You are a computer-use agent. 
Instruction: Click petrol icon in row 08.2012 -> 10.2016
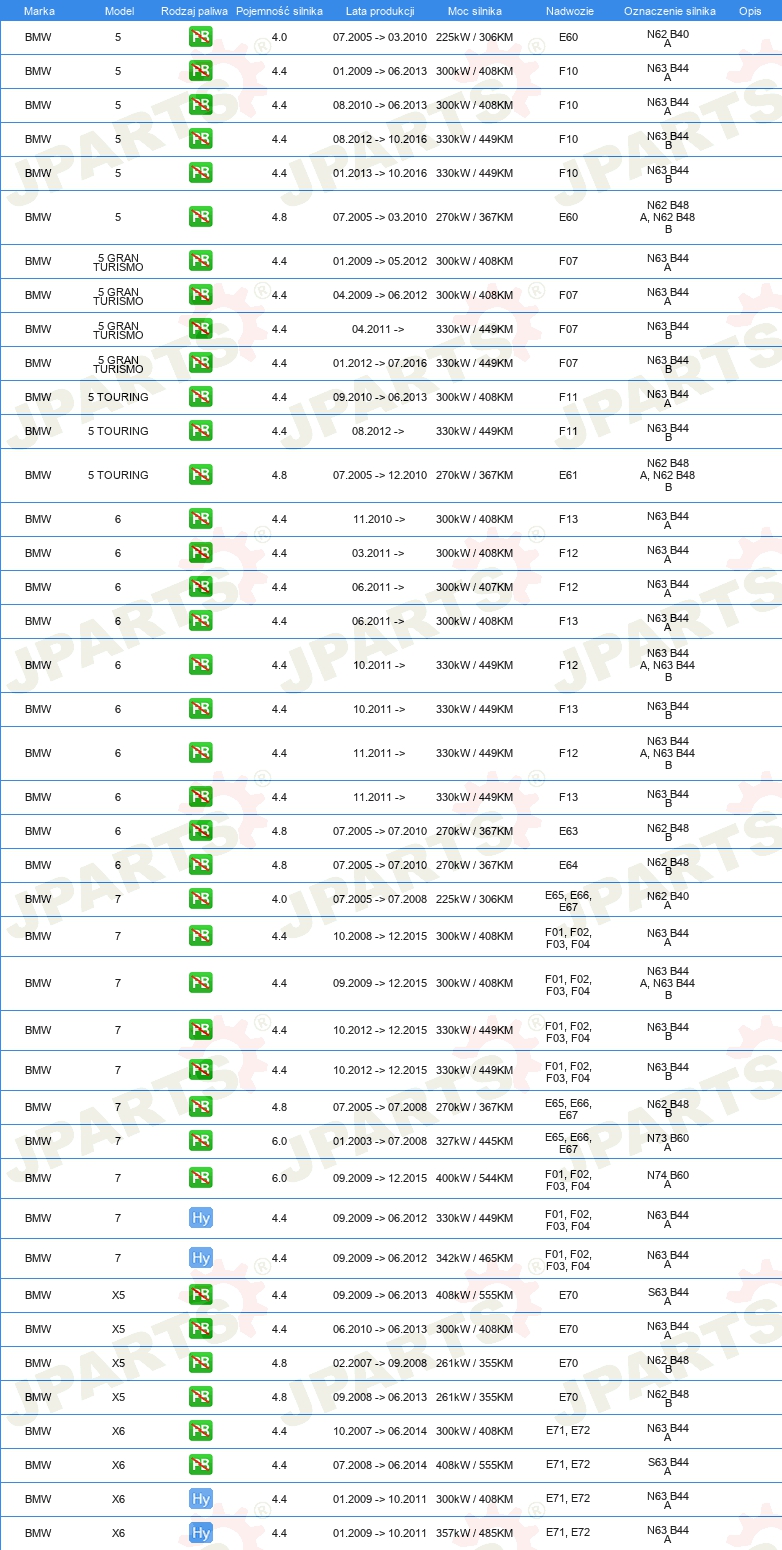click(x=200, y=139)
